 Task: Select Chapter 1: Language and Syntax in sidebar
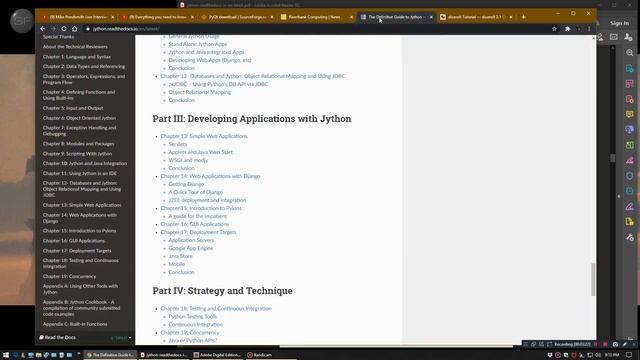coord(77,57)
